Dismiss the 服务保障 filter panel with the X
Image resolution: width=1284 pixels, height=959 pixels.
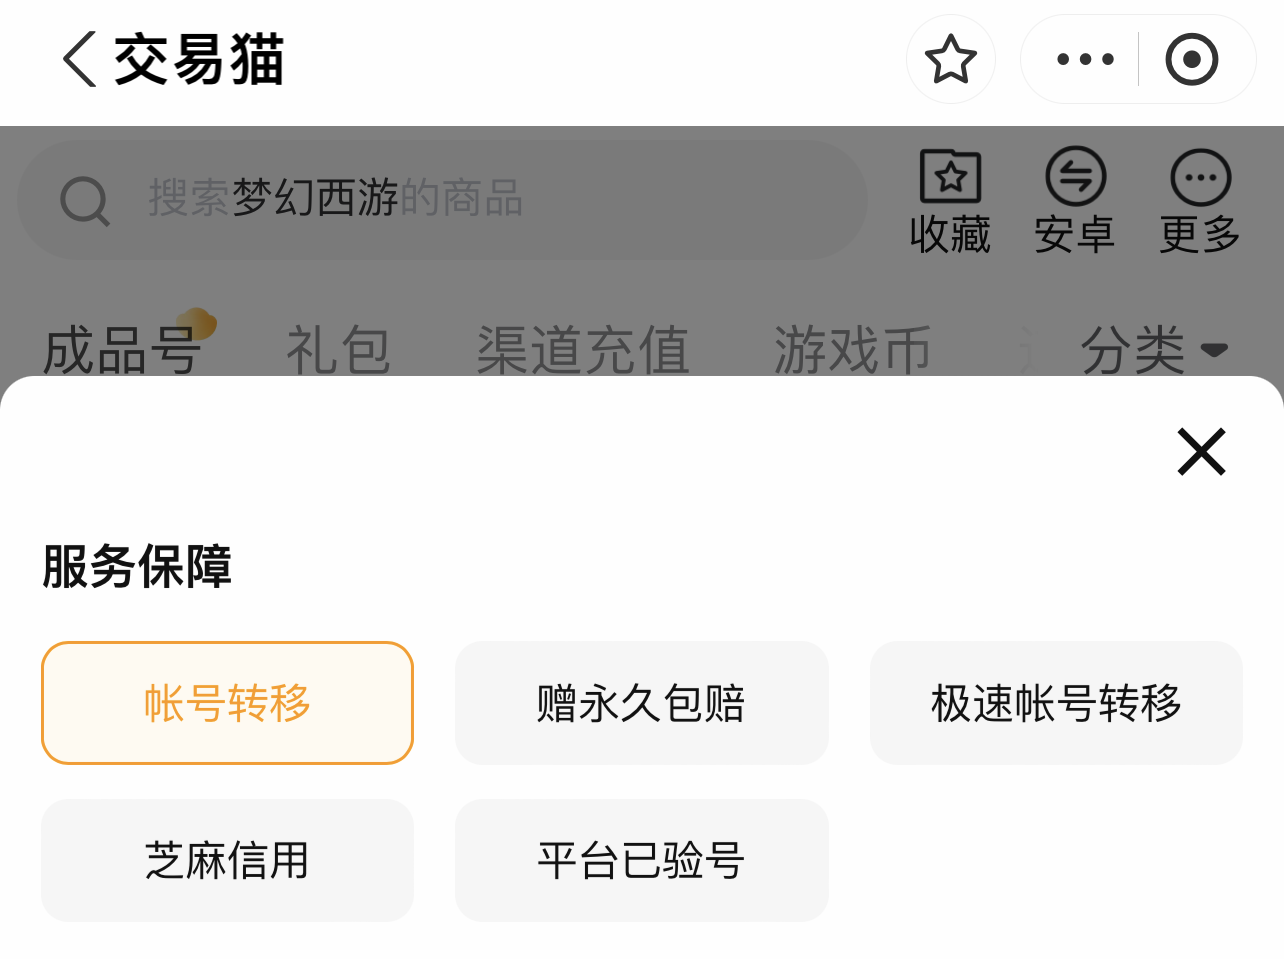coord(1201,452)
